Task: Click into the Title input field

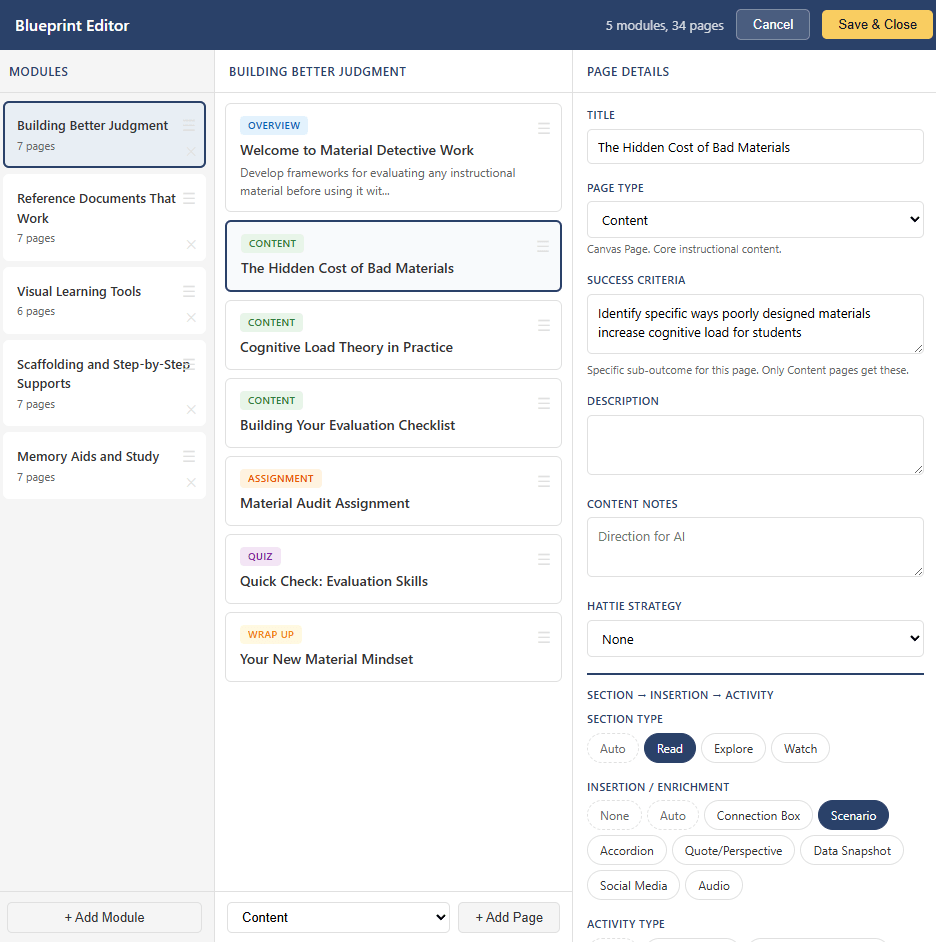Action: [x=755, y=147]
